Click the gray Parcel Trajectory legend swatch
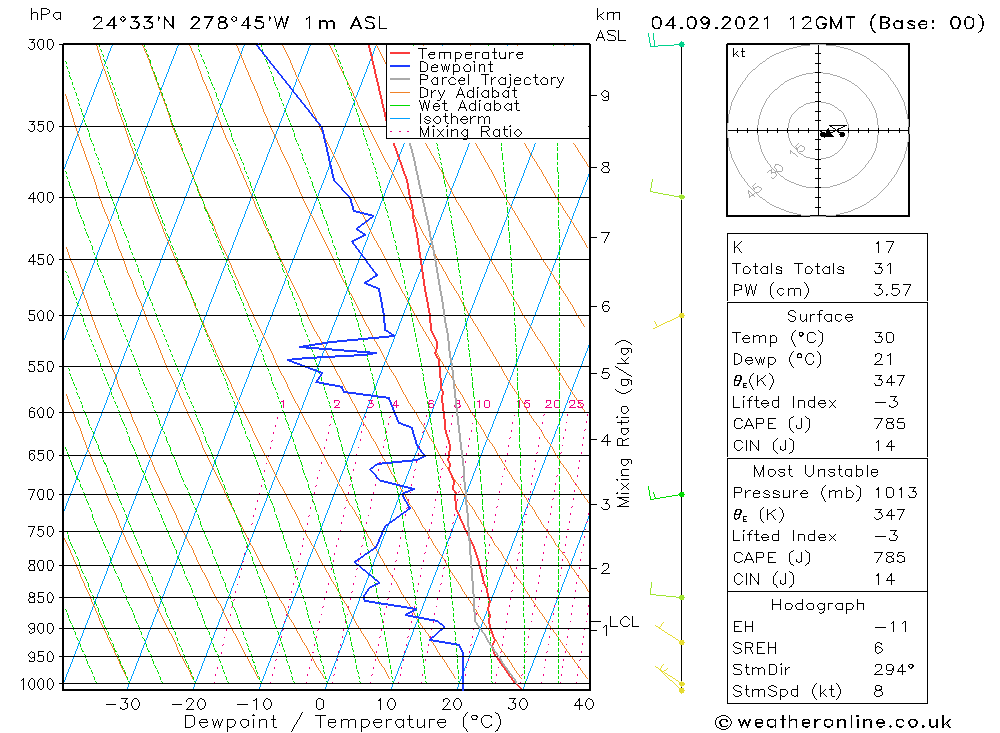Screen dimensions: 1000x733 [400, 80]
